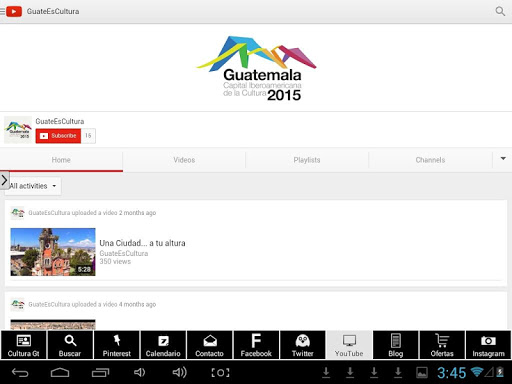The width and height of the screenshot is (512, 384).
Task: Click the YouTube search magnifier icon
Action: pos(500,11)
